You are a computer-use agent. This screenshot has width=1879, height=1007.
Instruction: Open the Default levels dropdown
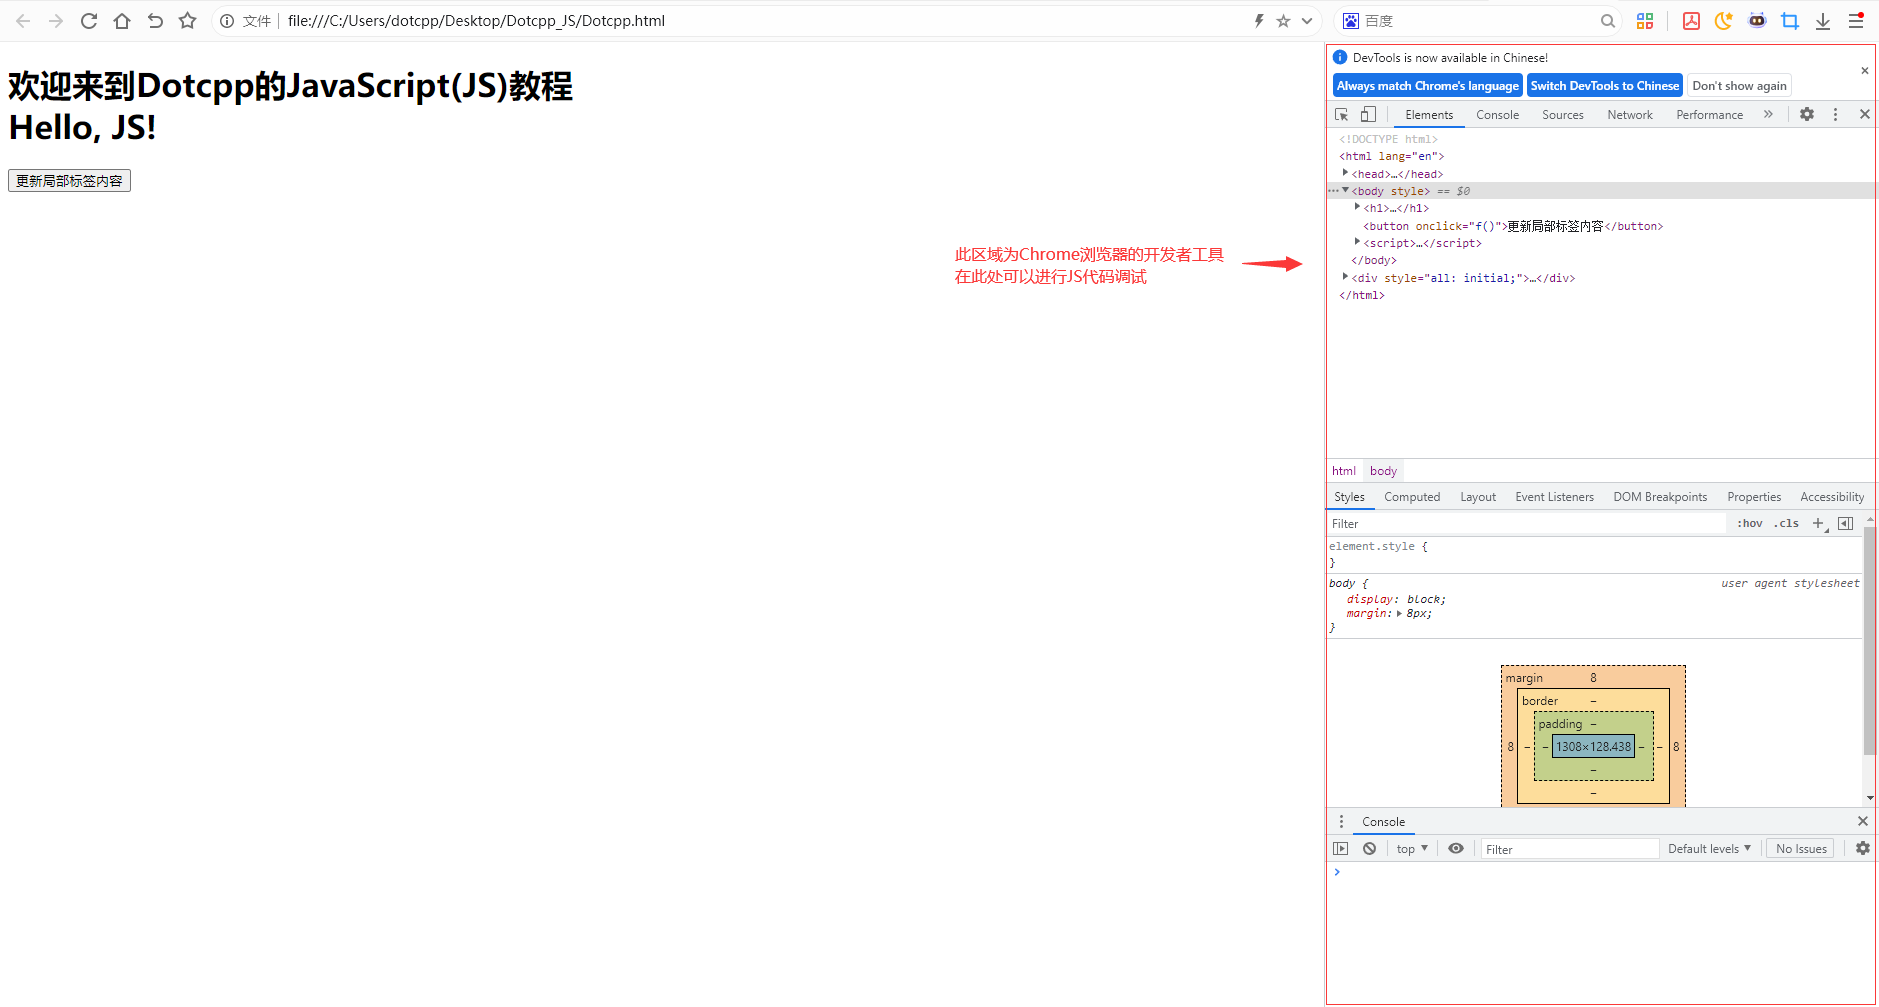[x=1709, y=848]
